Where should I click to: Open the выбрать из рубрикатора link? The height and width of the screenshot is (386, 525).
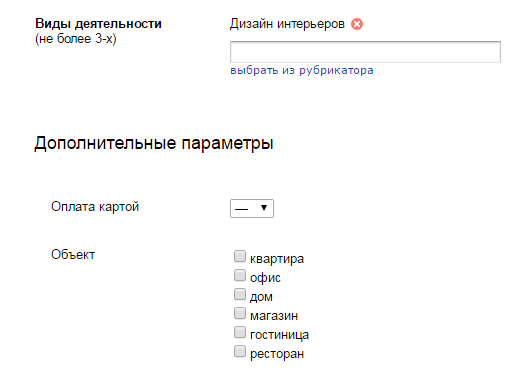[302, 70]
